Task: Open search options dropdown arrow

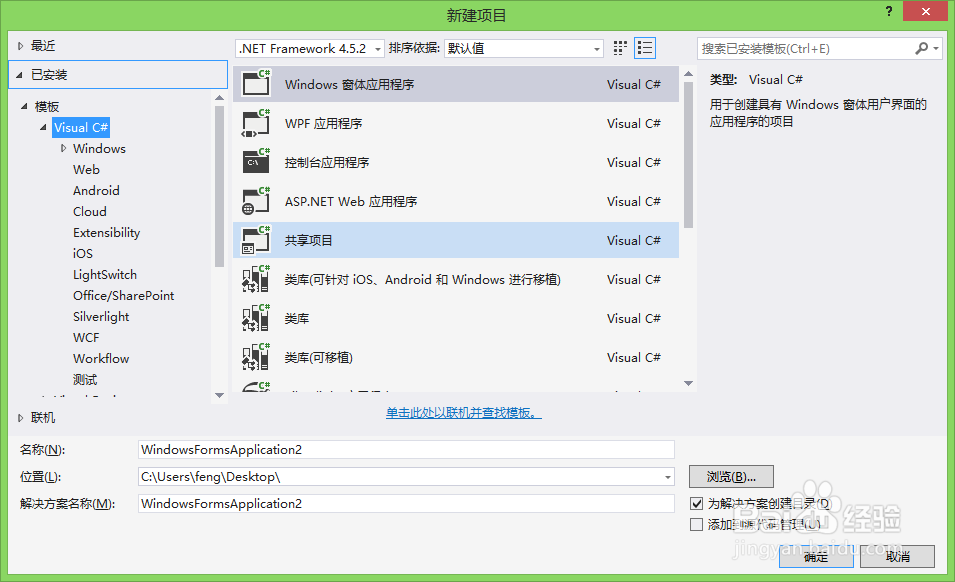Action: point(936,48)
